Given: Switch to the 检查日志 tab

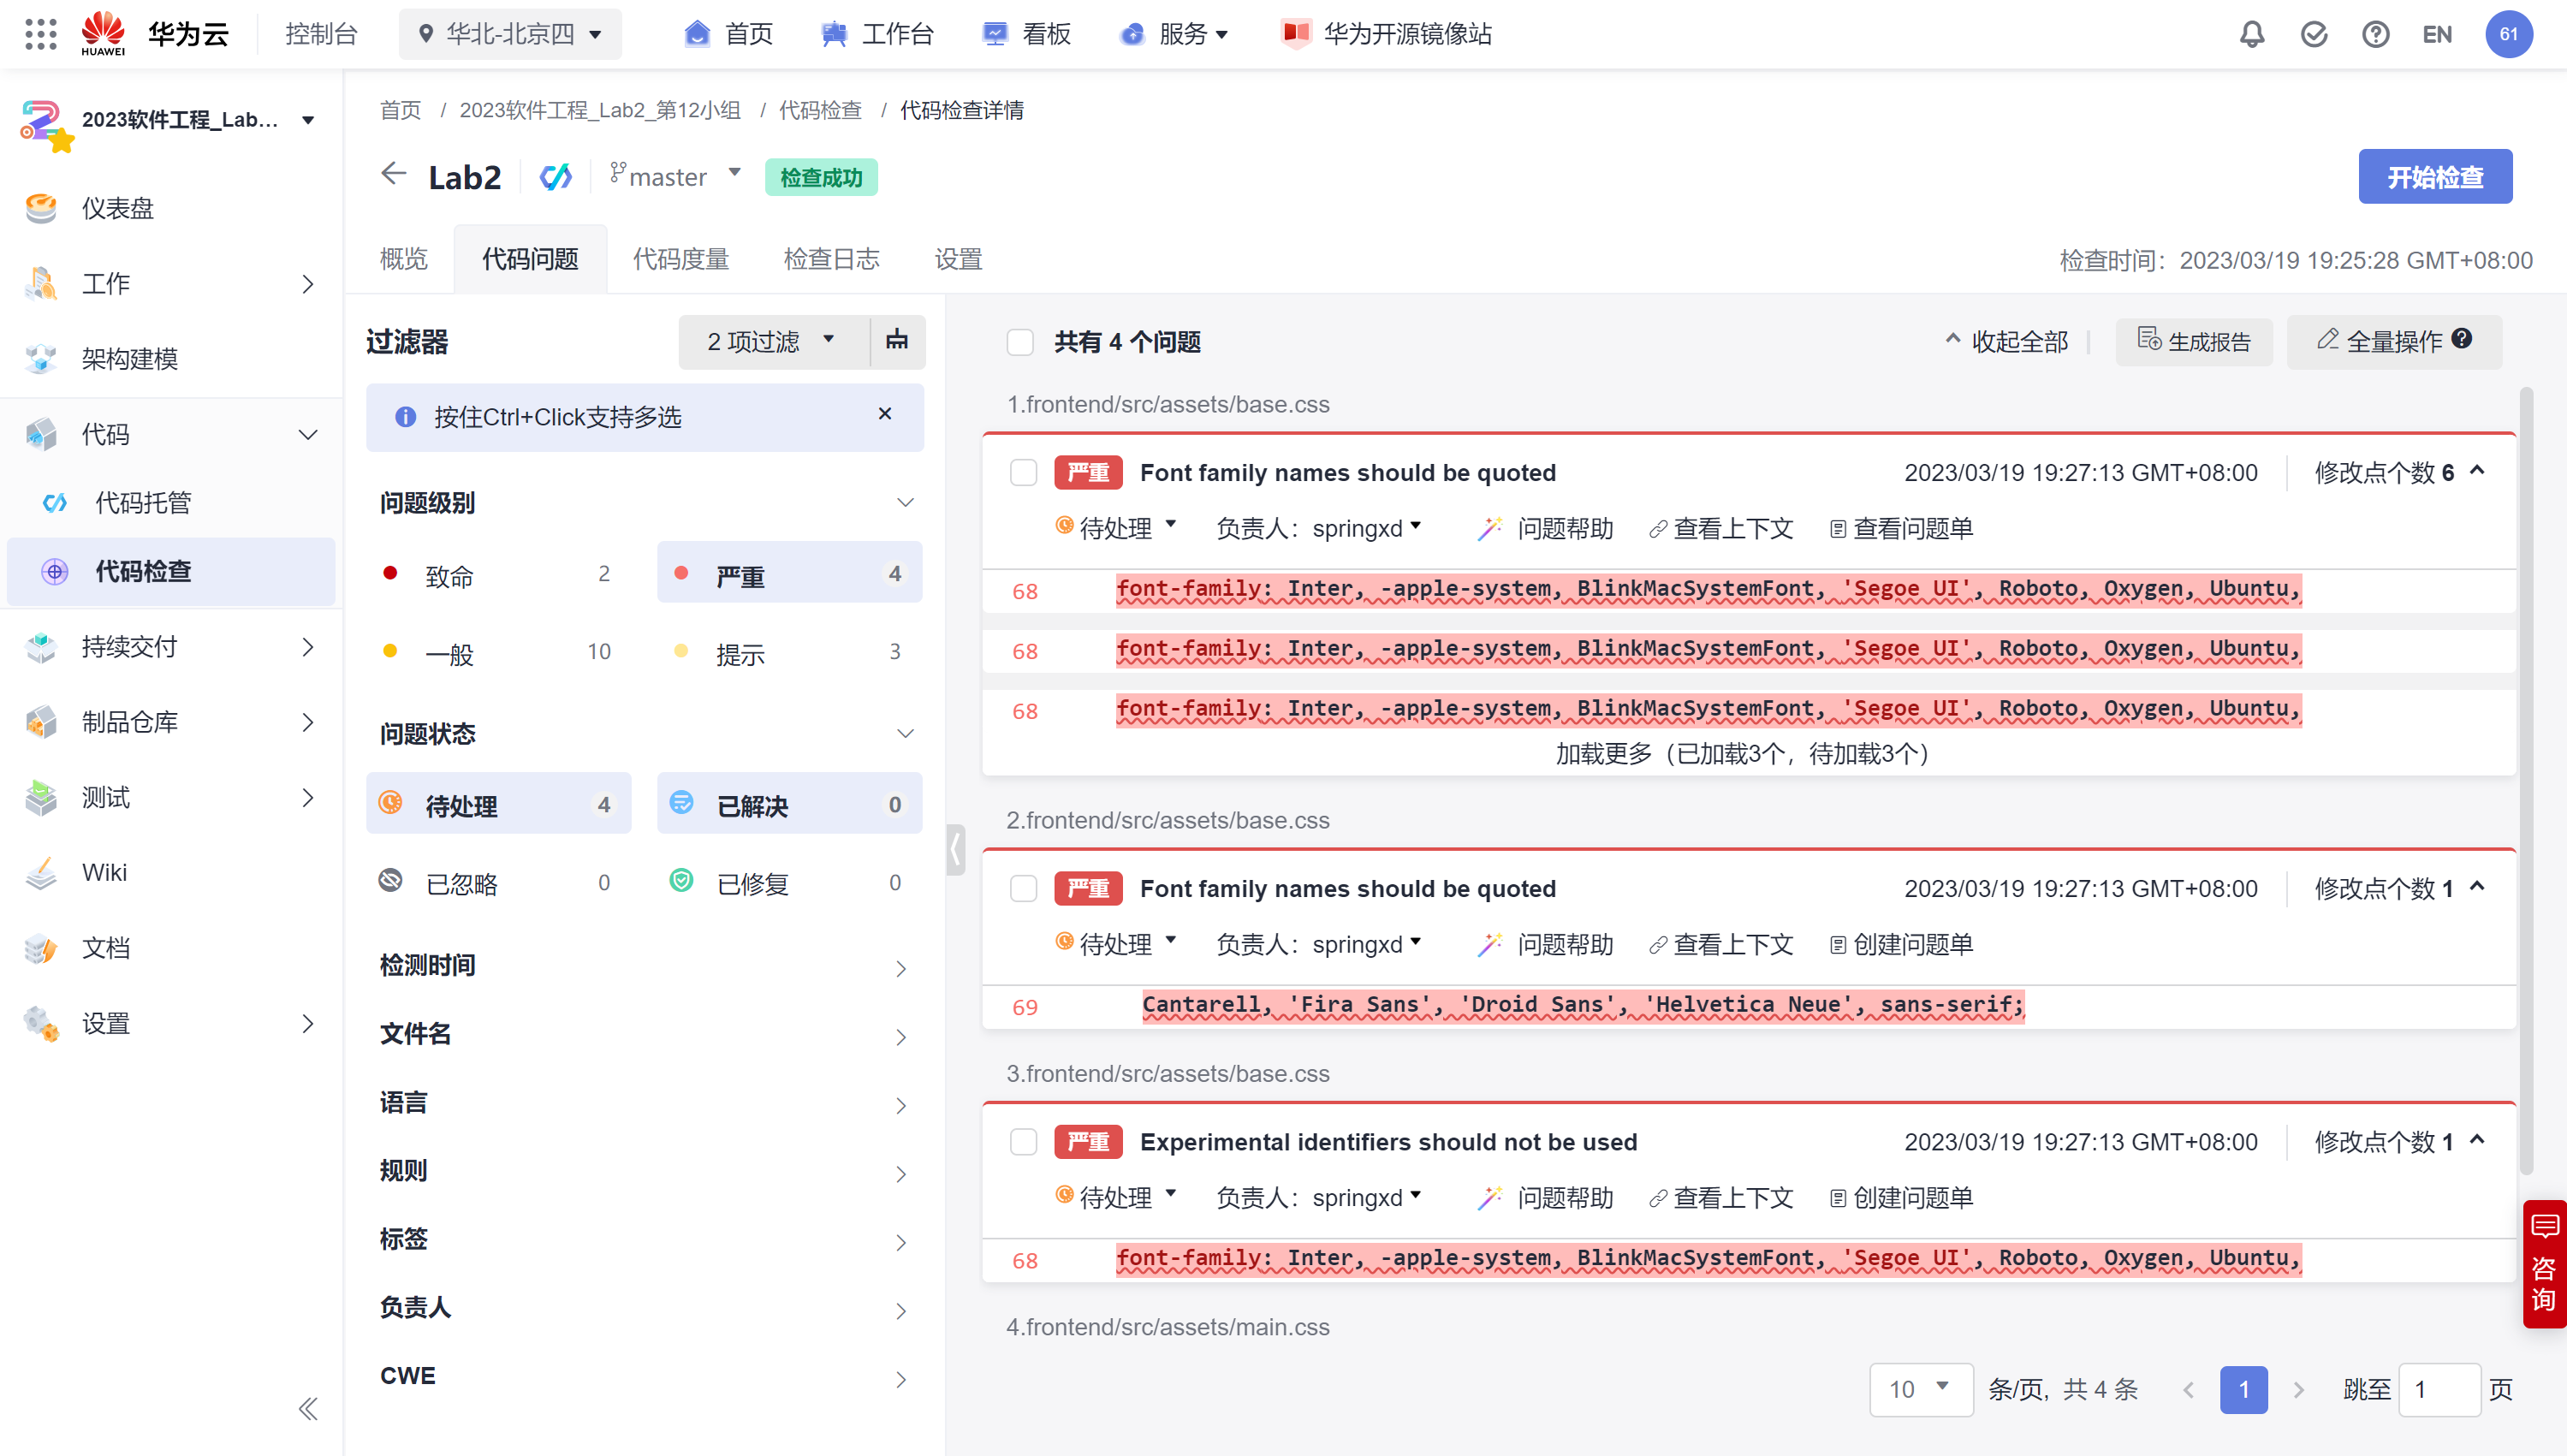Looking at the screenshot, I should [831, 259].
